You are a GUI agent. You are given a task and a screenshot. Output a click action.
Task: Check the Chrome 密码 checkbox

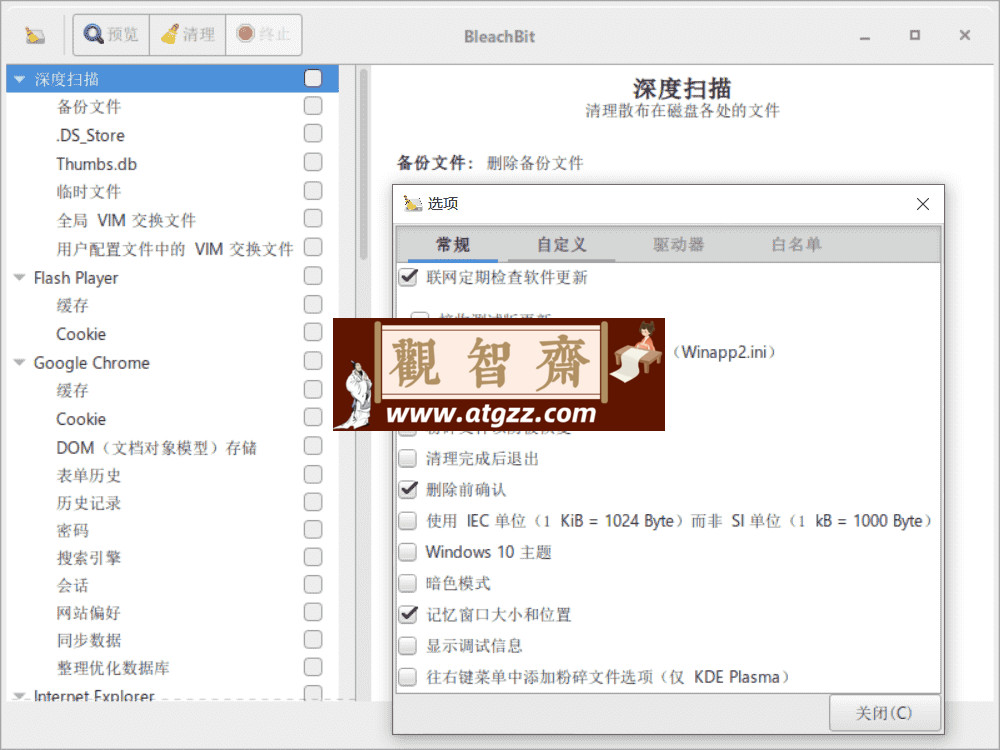pyautogui.click(x=313, y=529)
